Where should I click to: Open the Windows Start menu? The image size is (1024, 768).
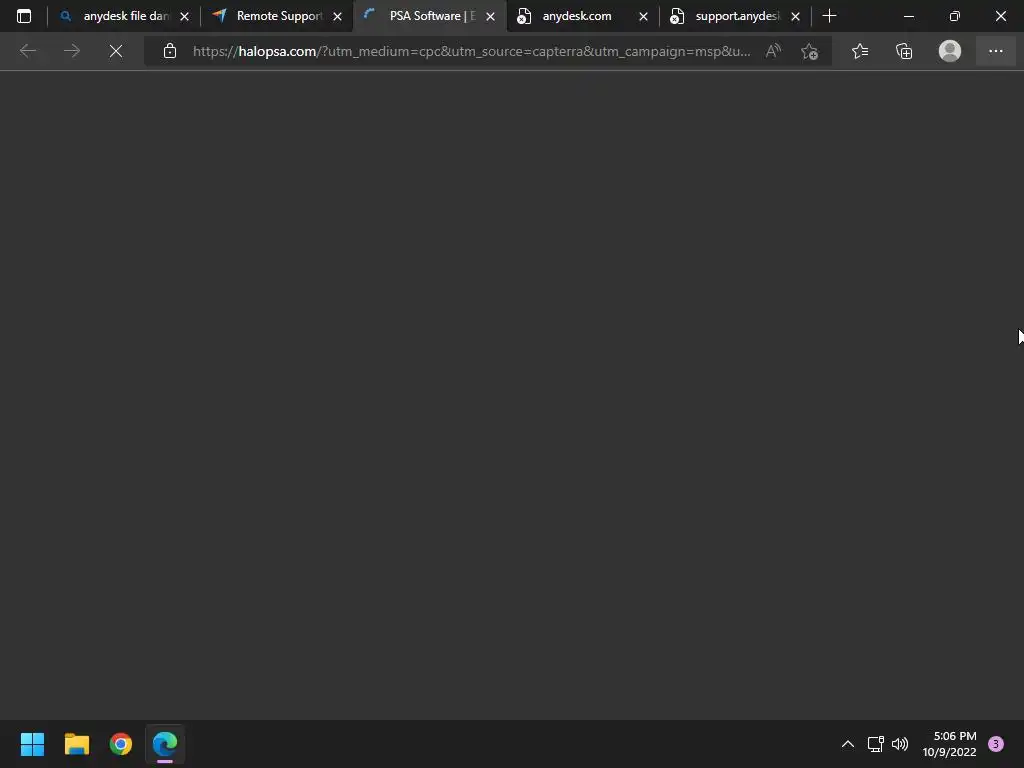click(x=32, y=744)
